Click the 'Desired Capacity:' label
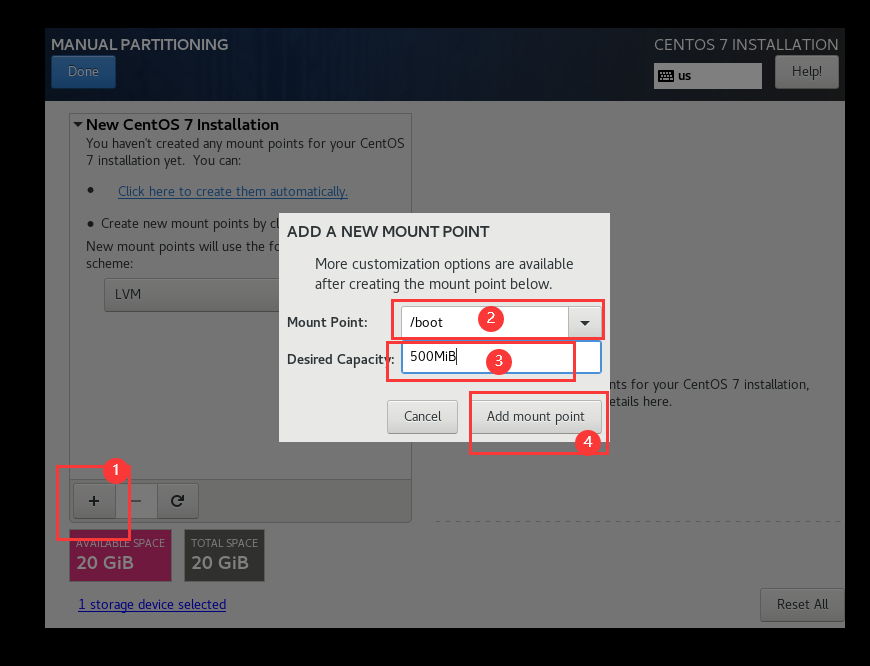The image size is (870, 666). [x=341, y=360]
